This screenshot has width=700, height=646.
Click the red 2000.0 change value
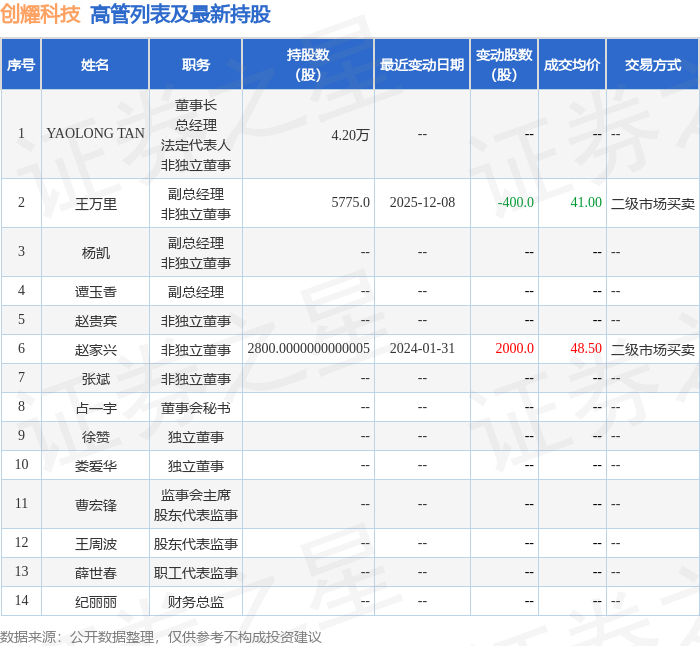[x=514, y=348]
